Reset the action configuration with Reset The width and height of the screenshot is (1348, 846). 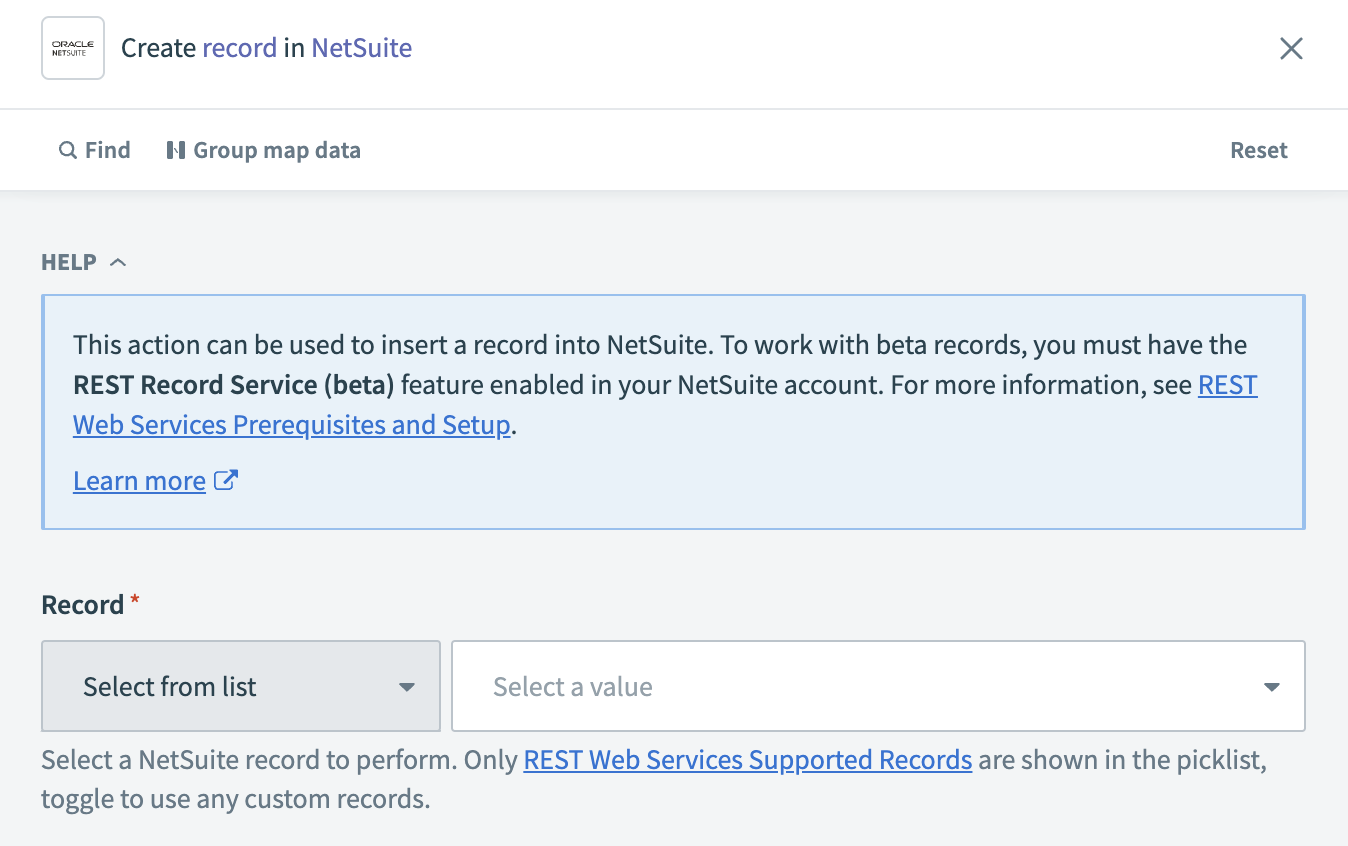[1258, 149]
